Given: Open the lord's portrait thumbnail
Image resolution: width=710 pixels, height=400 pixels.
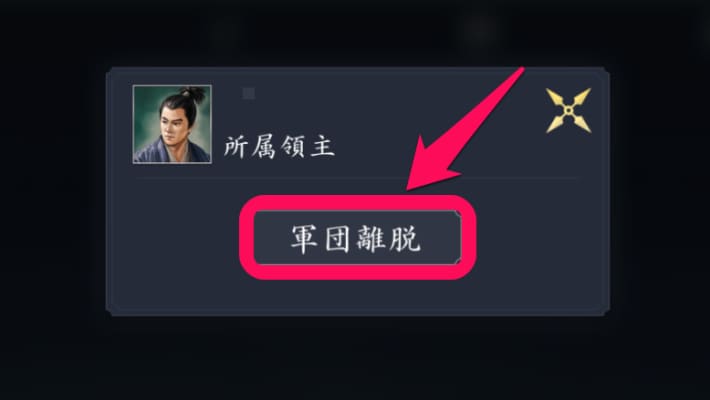Looking at the screenshot, I should coord(172,124).
